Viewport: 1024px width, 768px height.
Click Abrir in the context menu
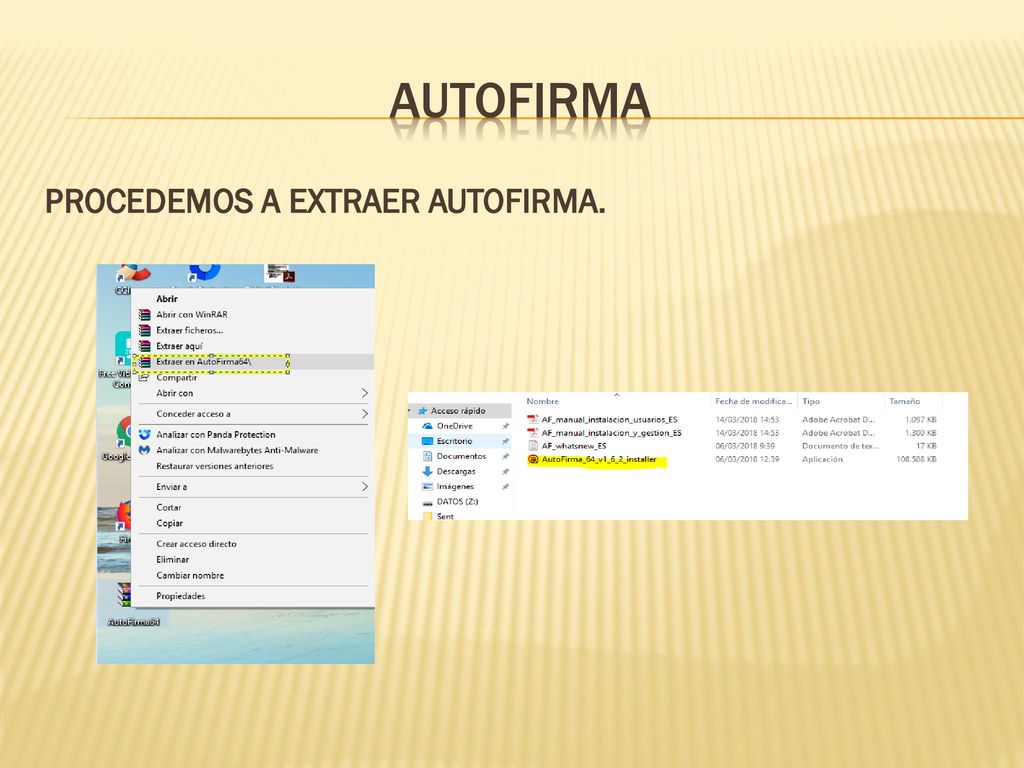pos(167,298)
